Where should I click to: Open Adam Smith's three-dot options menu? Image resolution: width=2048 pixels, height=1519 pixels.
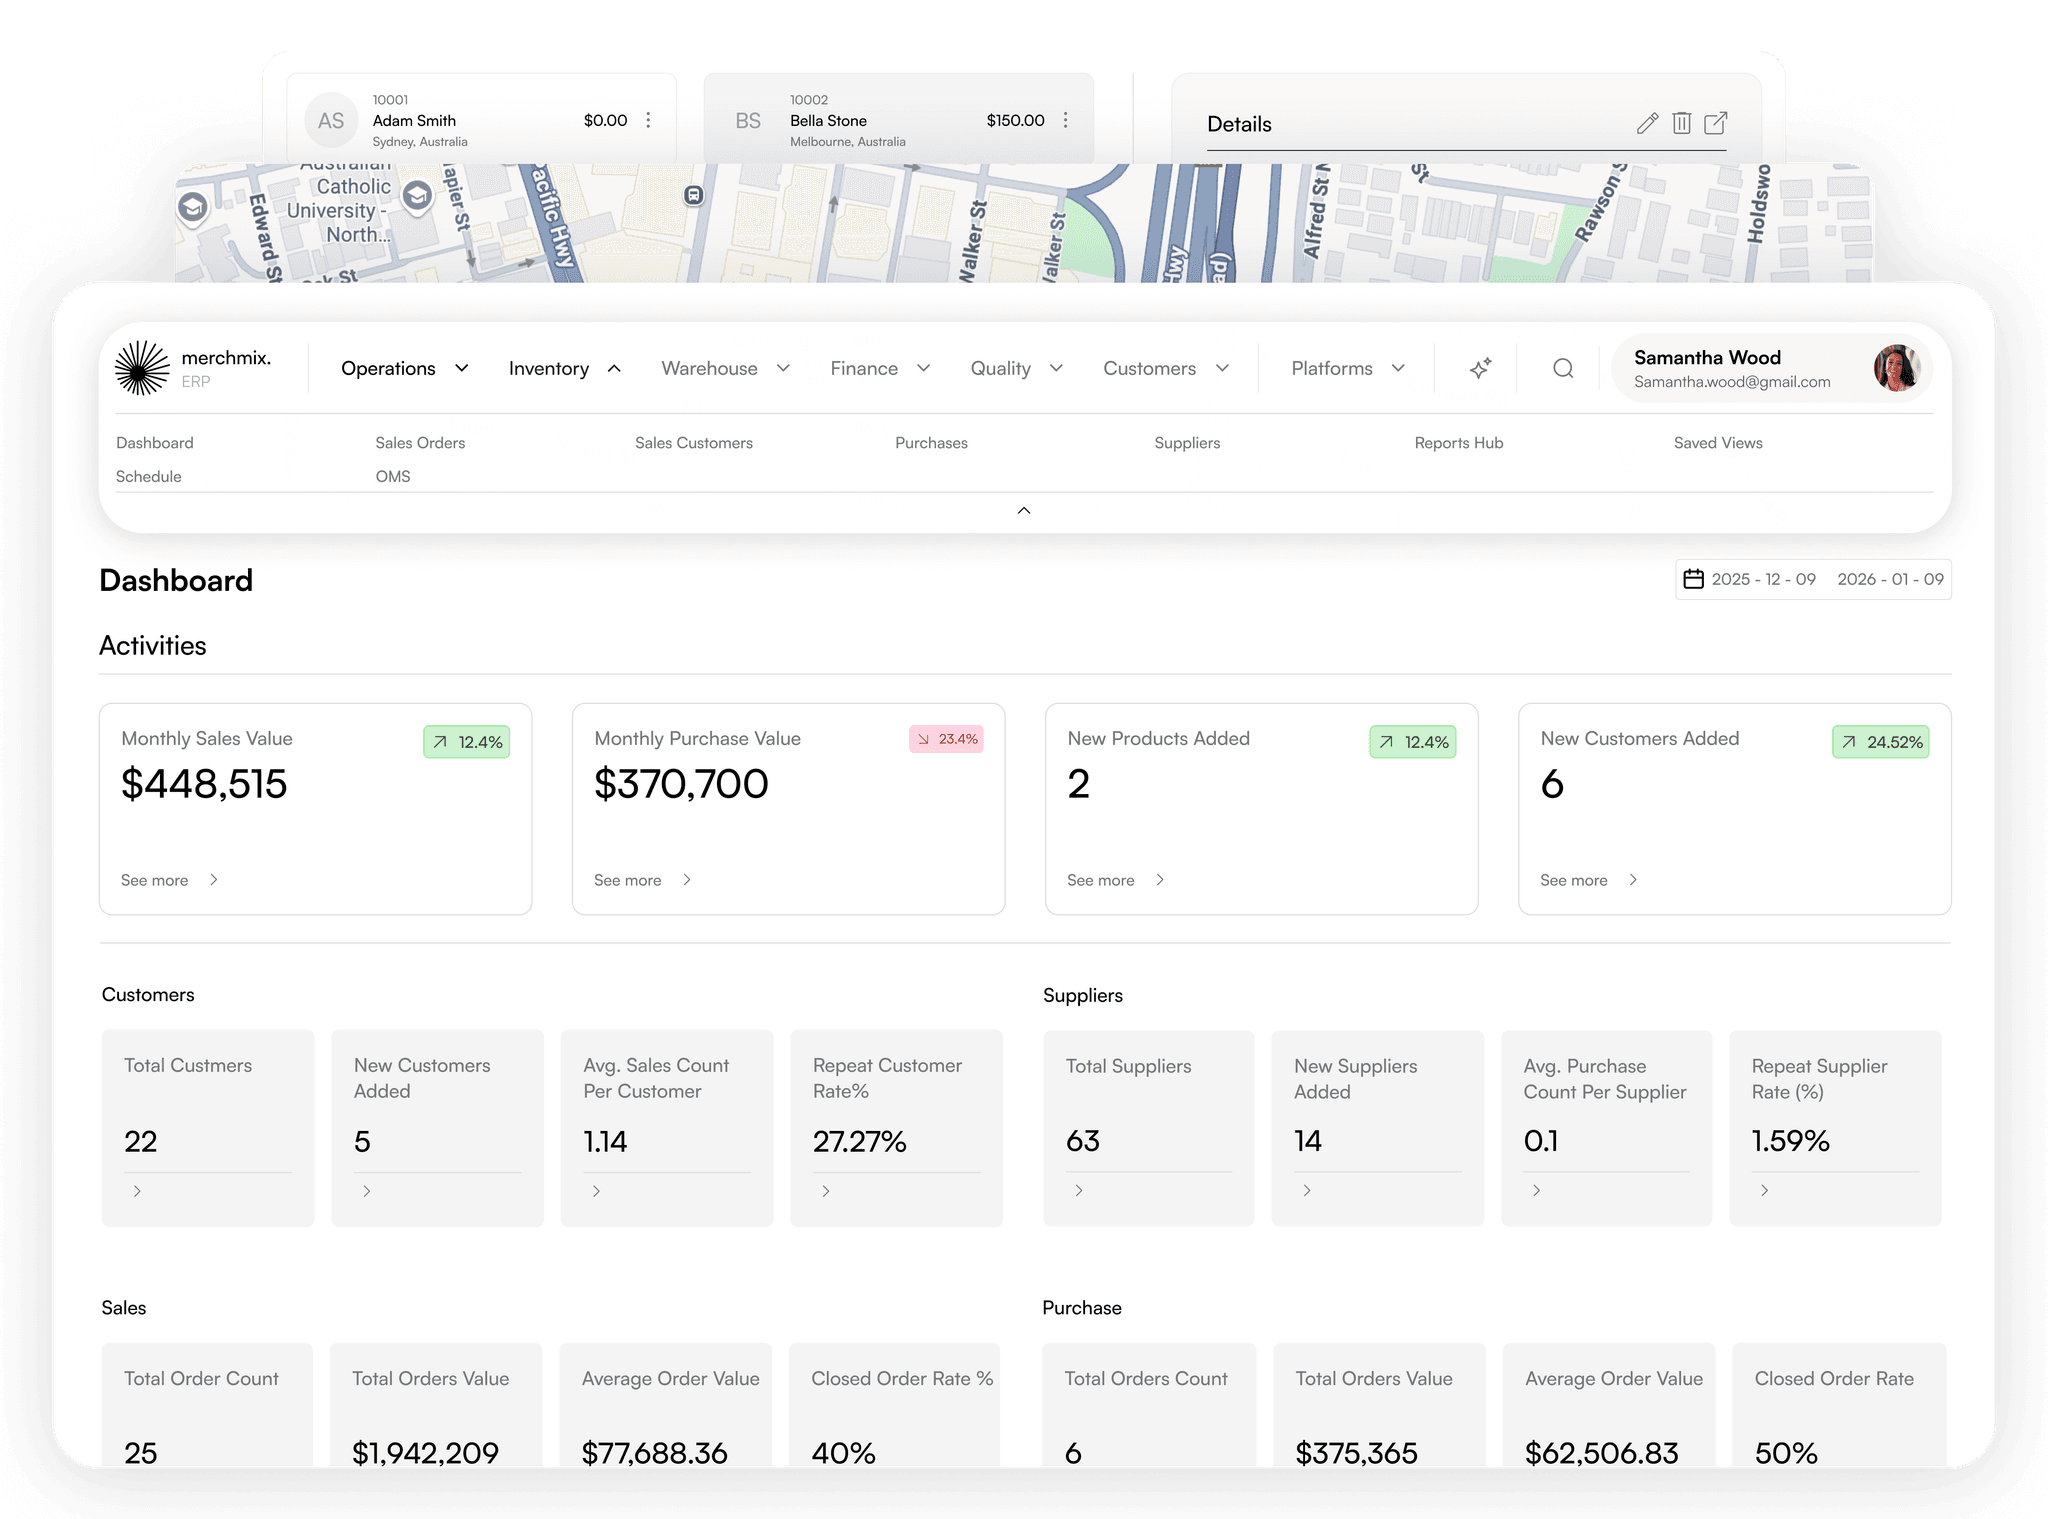click(648, 120)
